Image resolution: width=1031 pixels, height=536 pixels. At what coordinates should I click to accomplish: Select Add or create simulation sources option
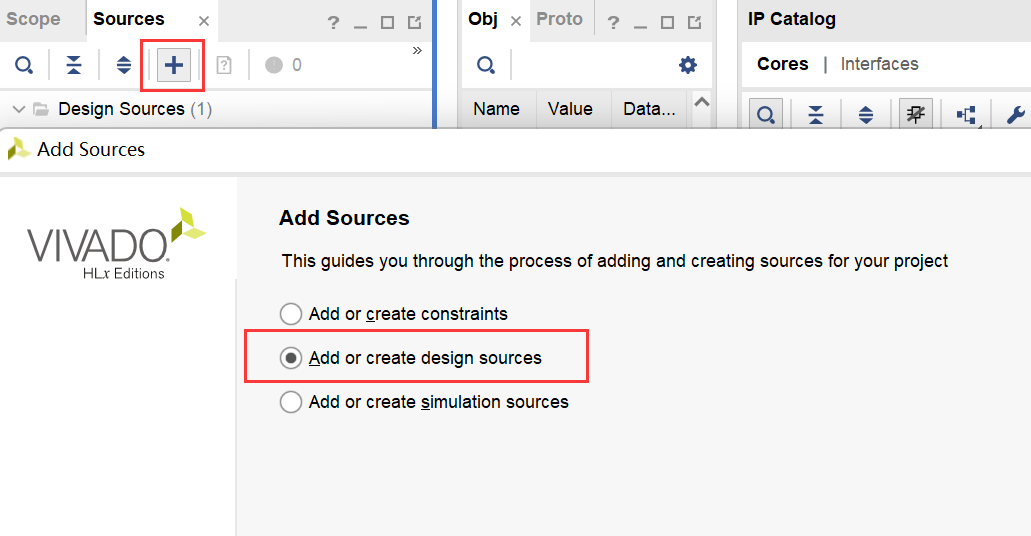[423, 402]
